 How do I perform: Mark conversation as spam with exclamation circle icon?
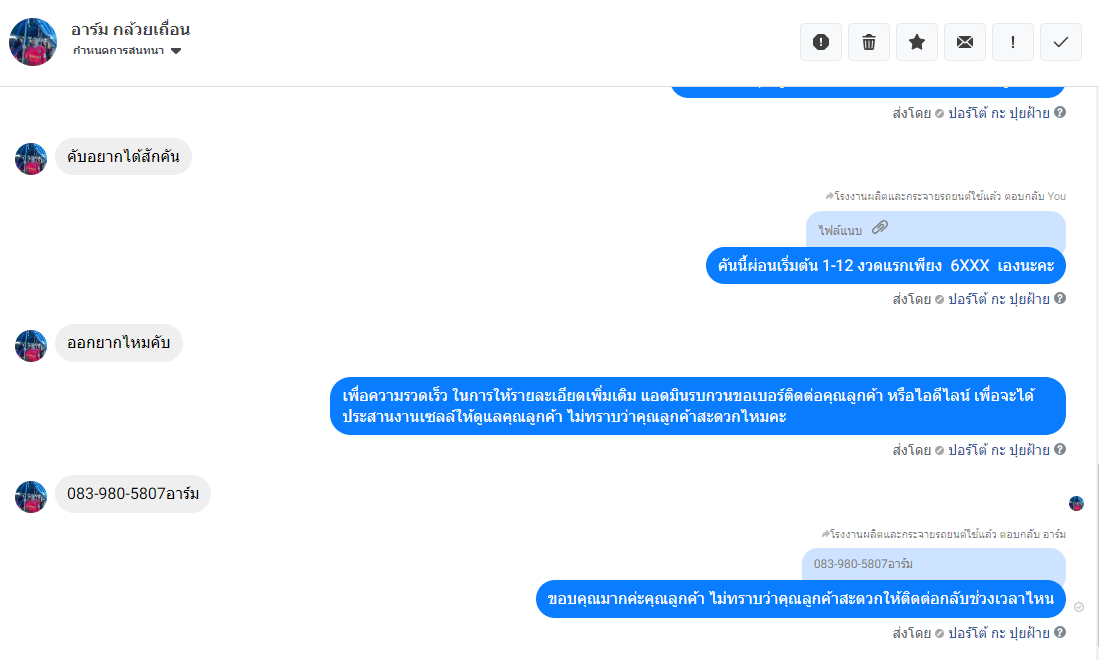pyautogui.click(x=821, y=42)
